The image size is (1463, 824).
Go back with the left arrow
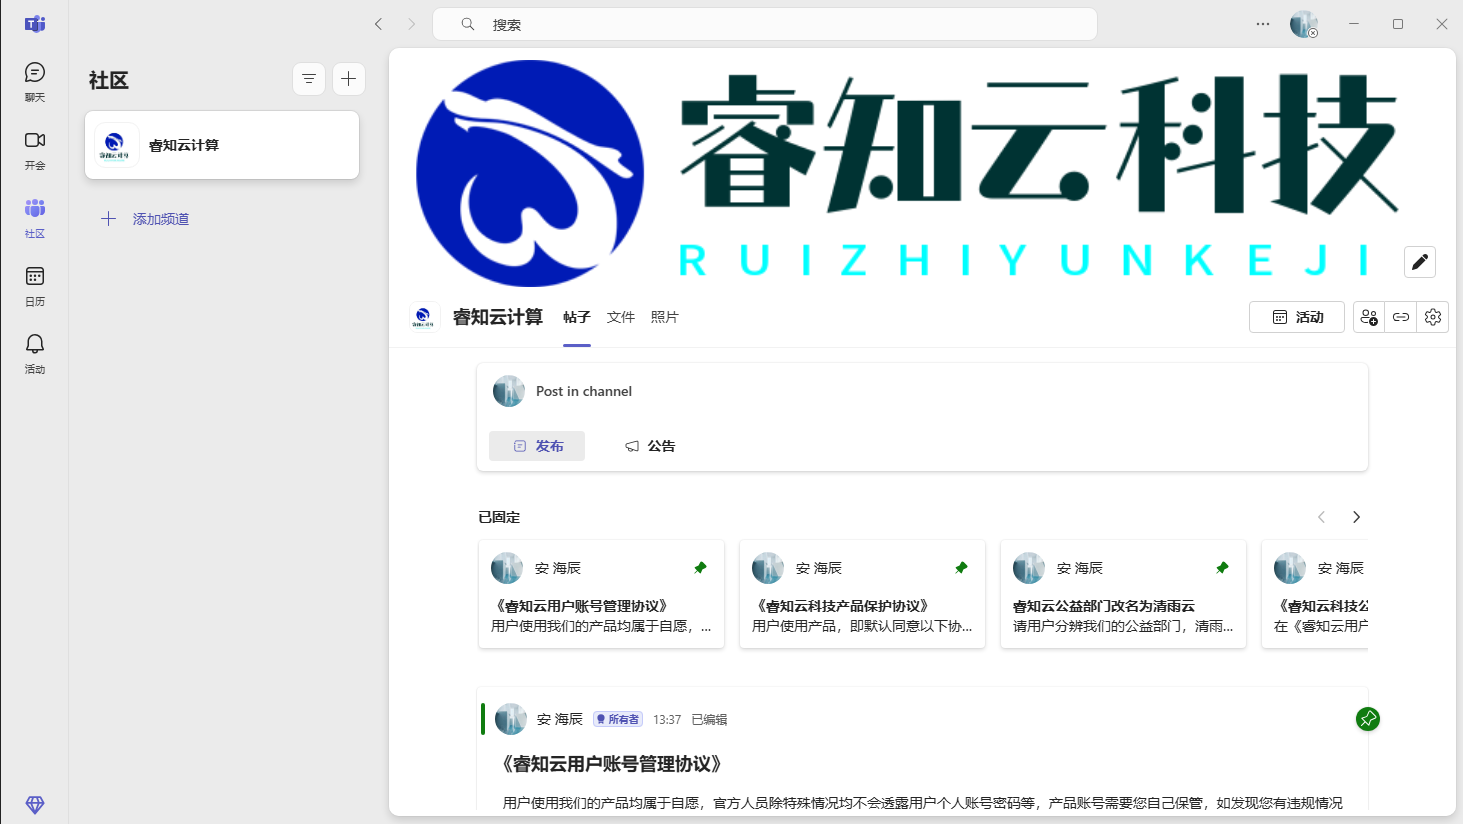click(x=378, y=24)
